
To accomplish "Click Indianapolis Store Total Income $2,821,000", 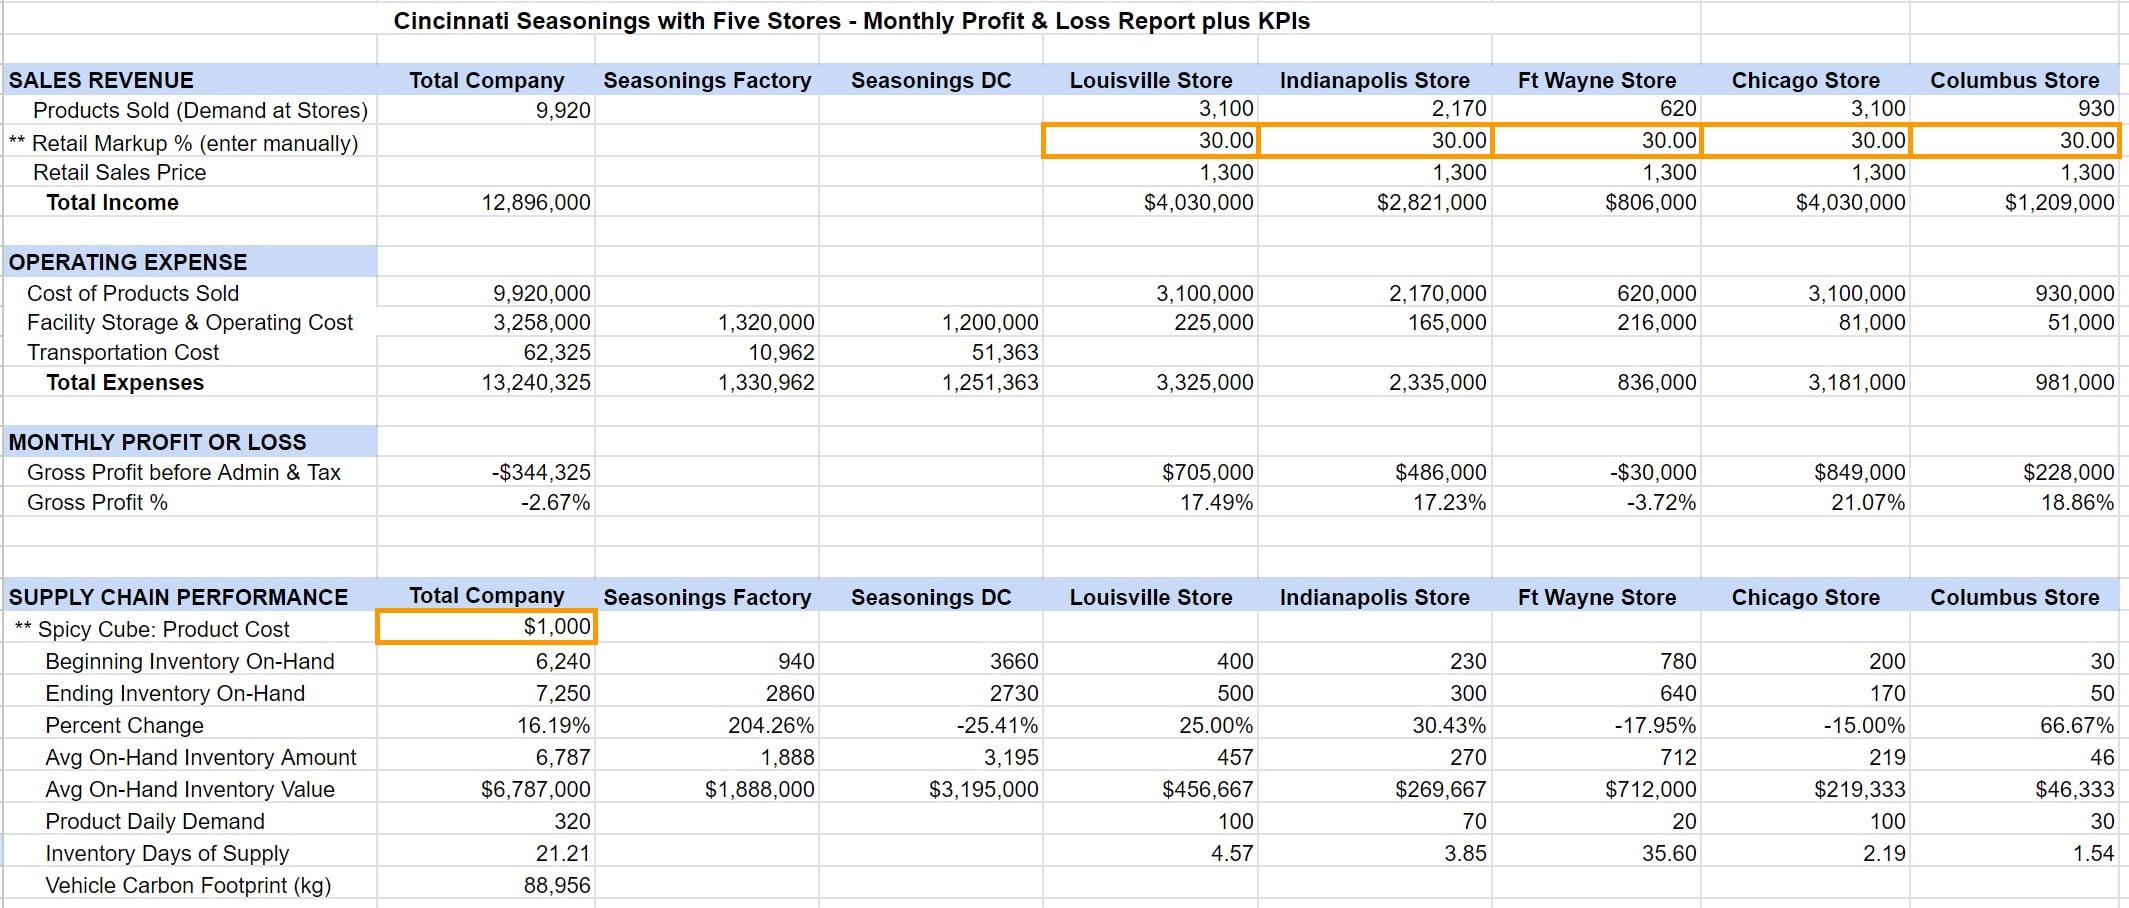I will click(x=1431, y=202).
